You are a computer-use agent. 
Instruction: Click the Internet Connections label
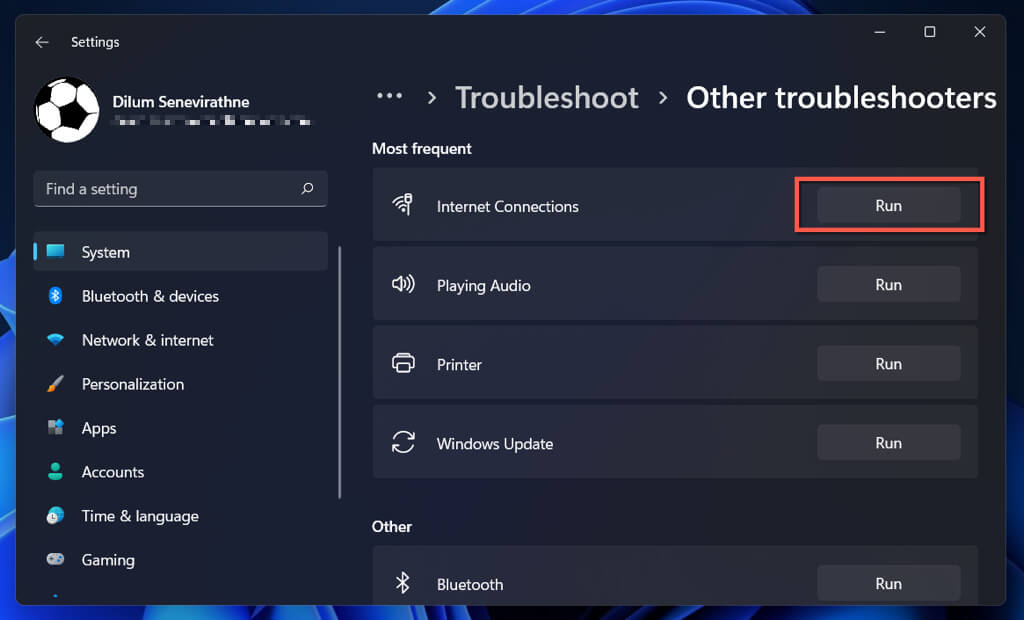(507, 206)
